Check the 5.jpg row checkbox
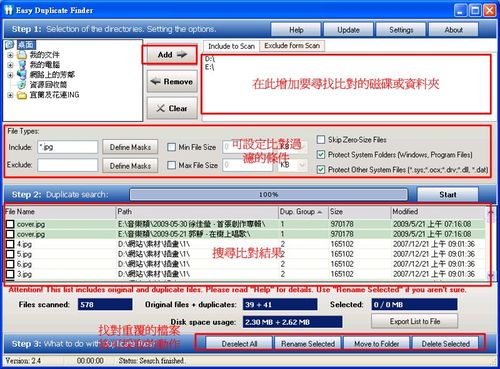This screenshot has width=500, height=369. point(10,254)
